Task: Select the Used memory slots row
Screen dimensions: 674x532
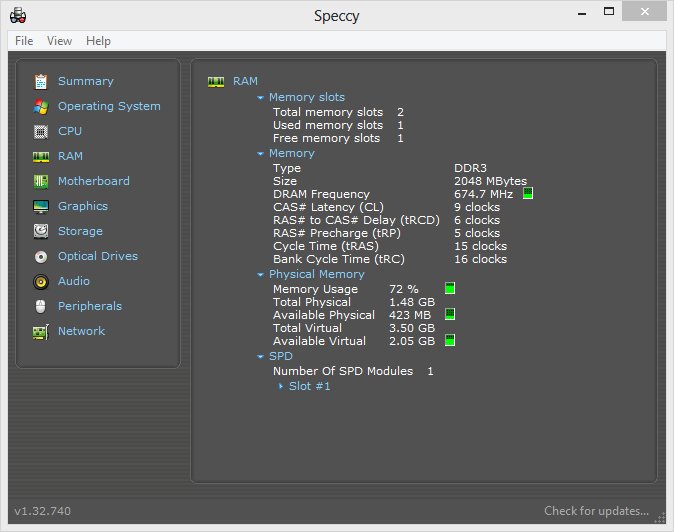Action: tap(338, 125)
